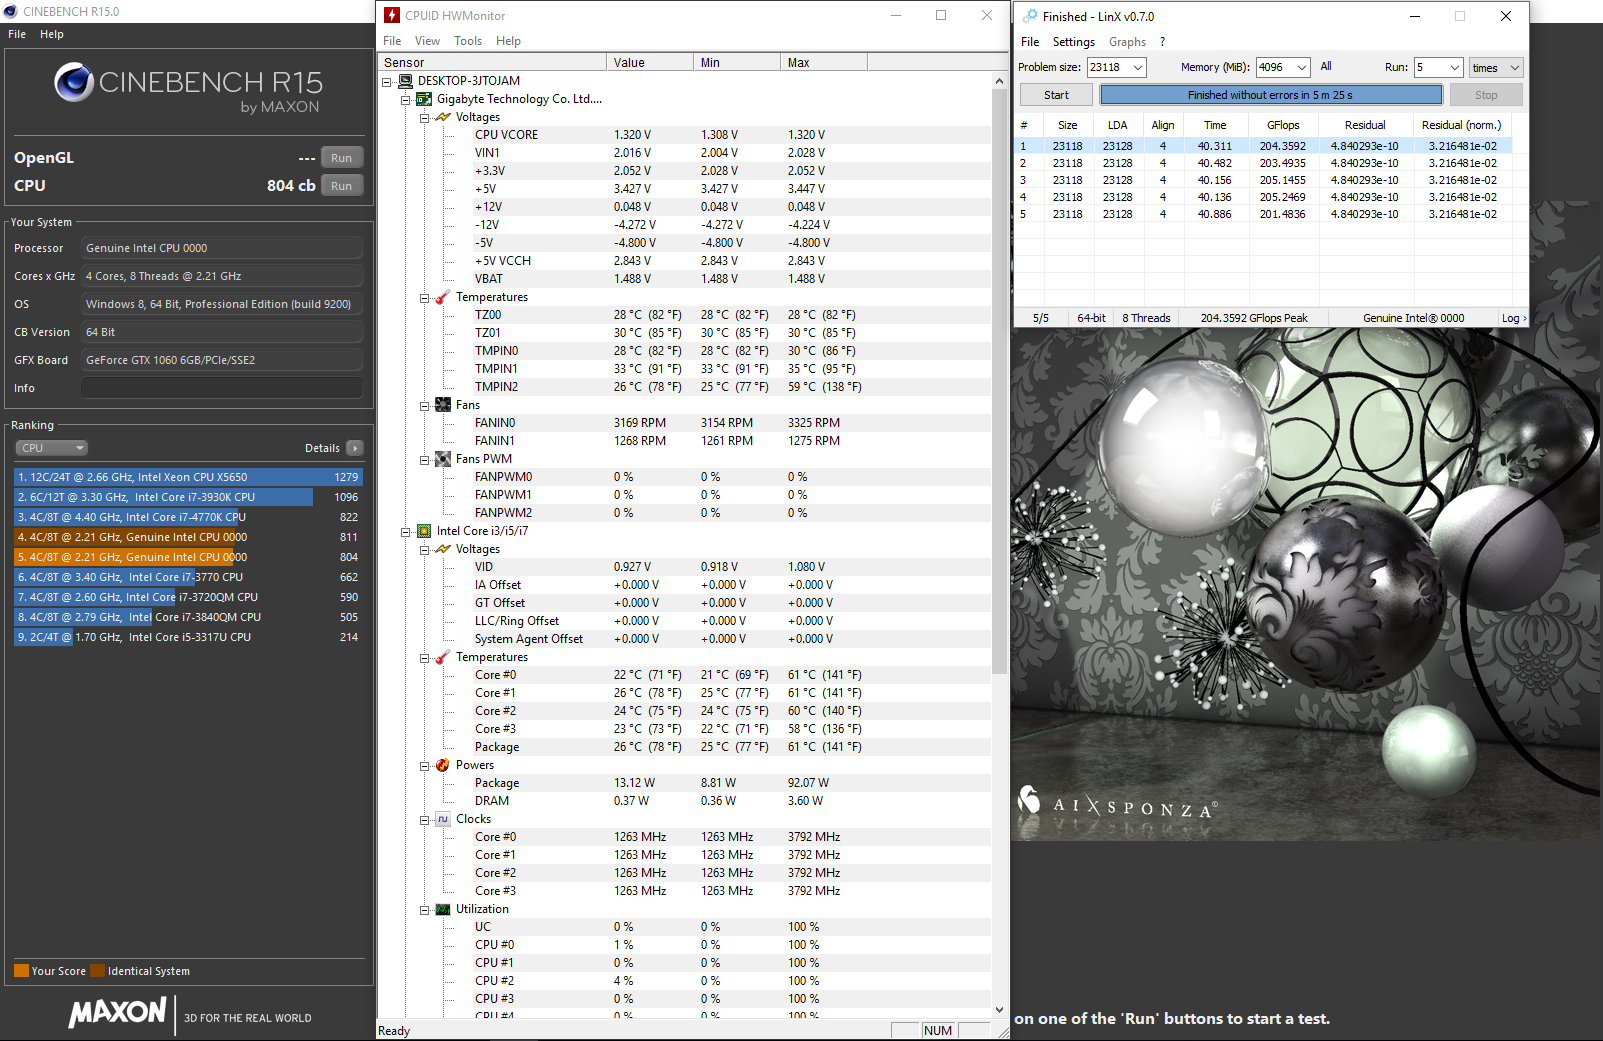The image size is (1603, 1041).
Task: Collapse the Intel Core Temperatures node
Action: pos(424,658)
